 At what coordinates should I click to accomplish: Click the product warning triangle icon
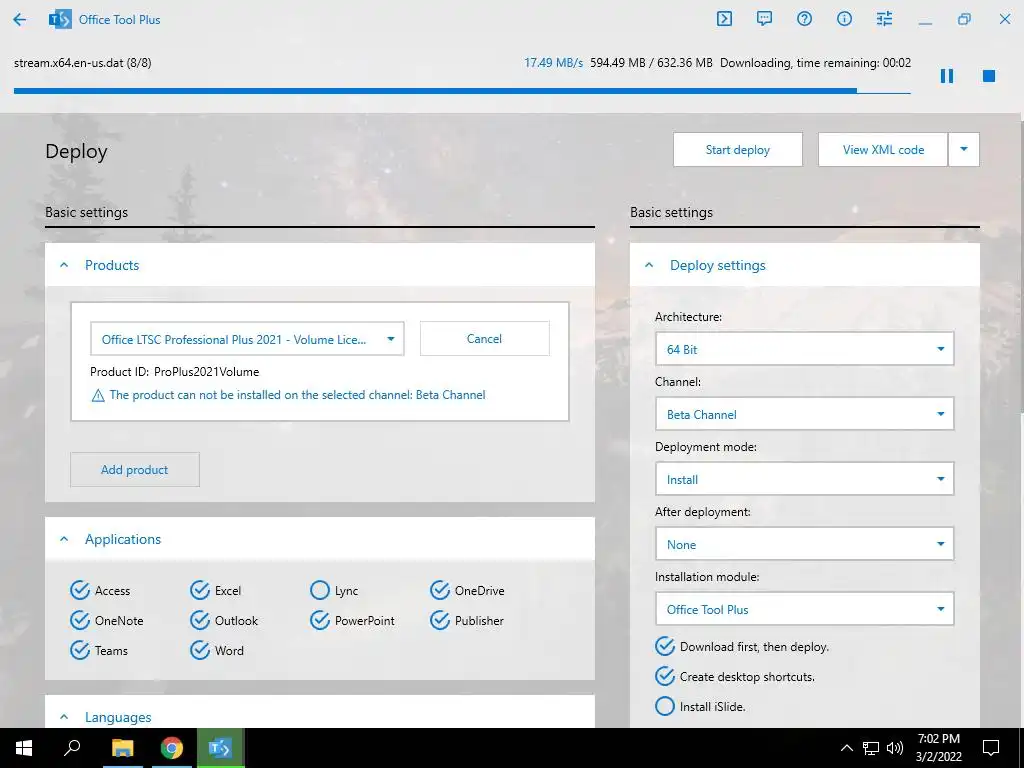pyautogui.click(x=98, y=396)
